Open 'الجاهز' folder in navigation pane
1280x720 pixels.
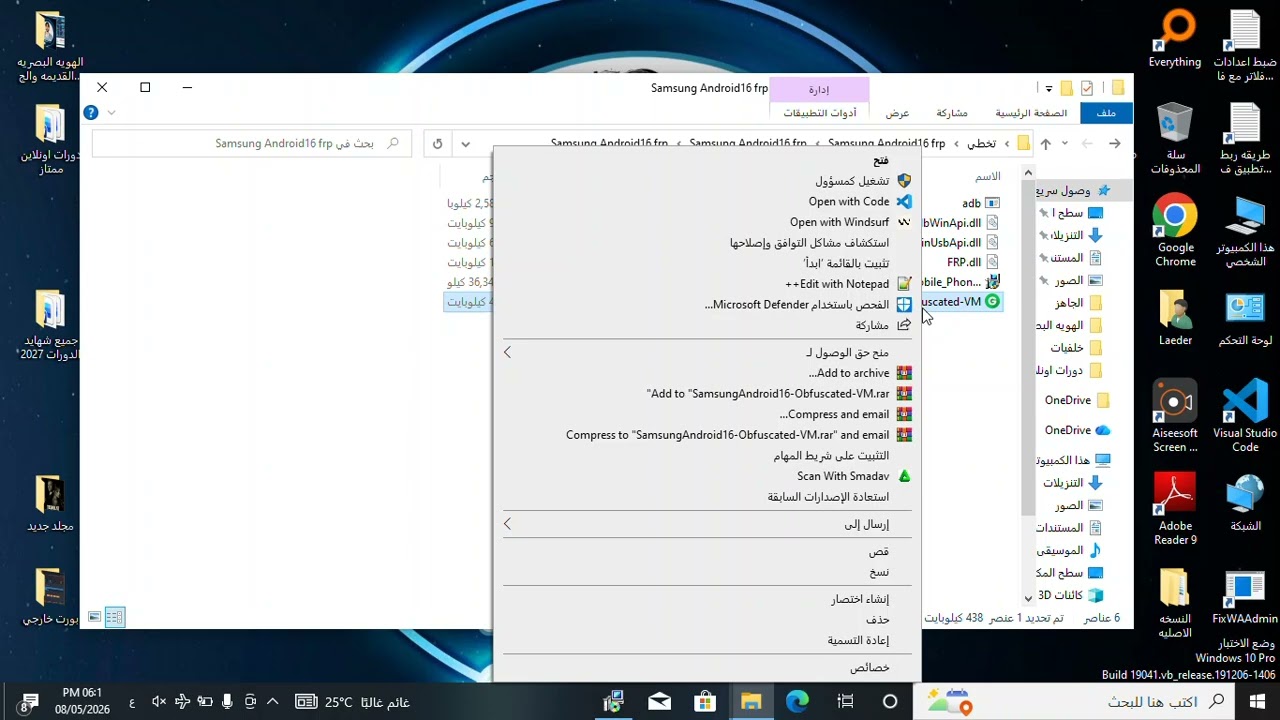click(1078, 303)
